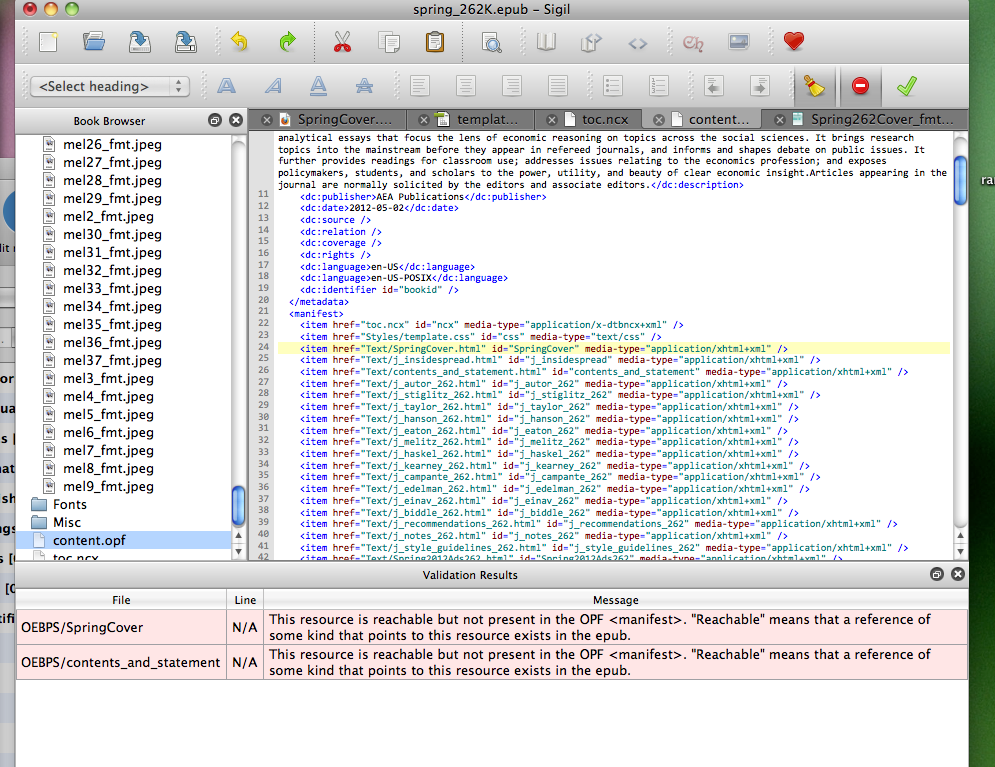Click the green Redo arrow
995x767 pixels.
coord(287,42)
